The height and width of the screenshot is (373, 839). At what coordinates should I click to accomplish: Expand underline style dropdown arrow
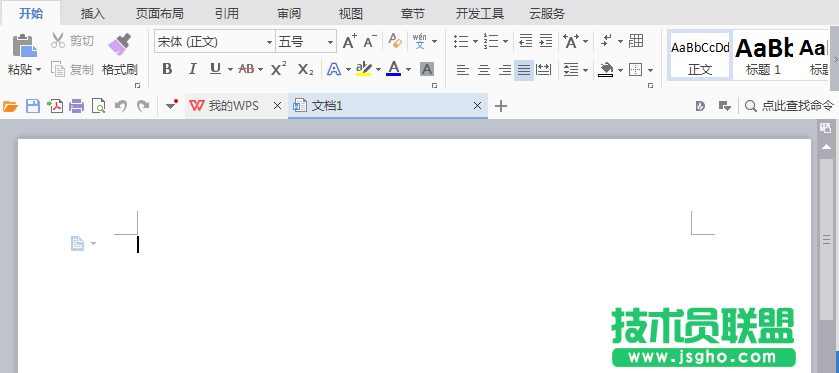click(230, 70)
